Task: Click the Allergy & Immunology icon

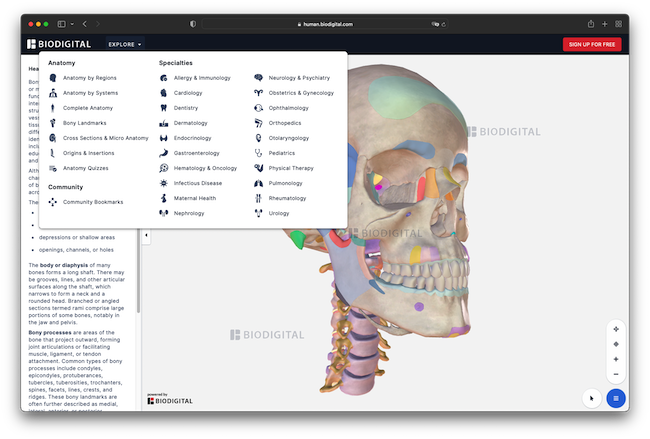Action: pyautogui.click(x=164, y=78)
